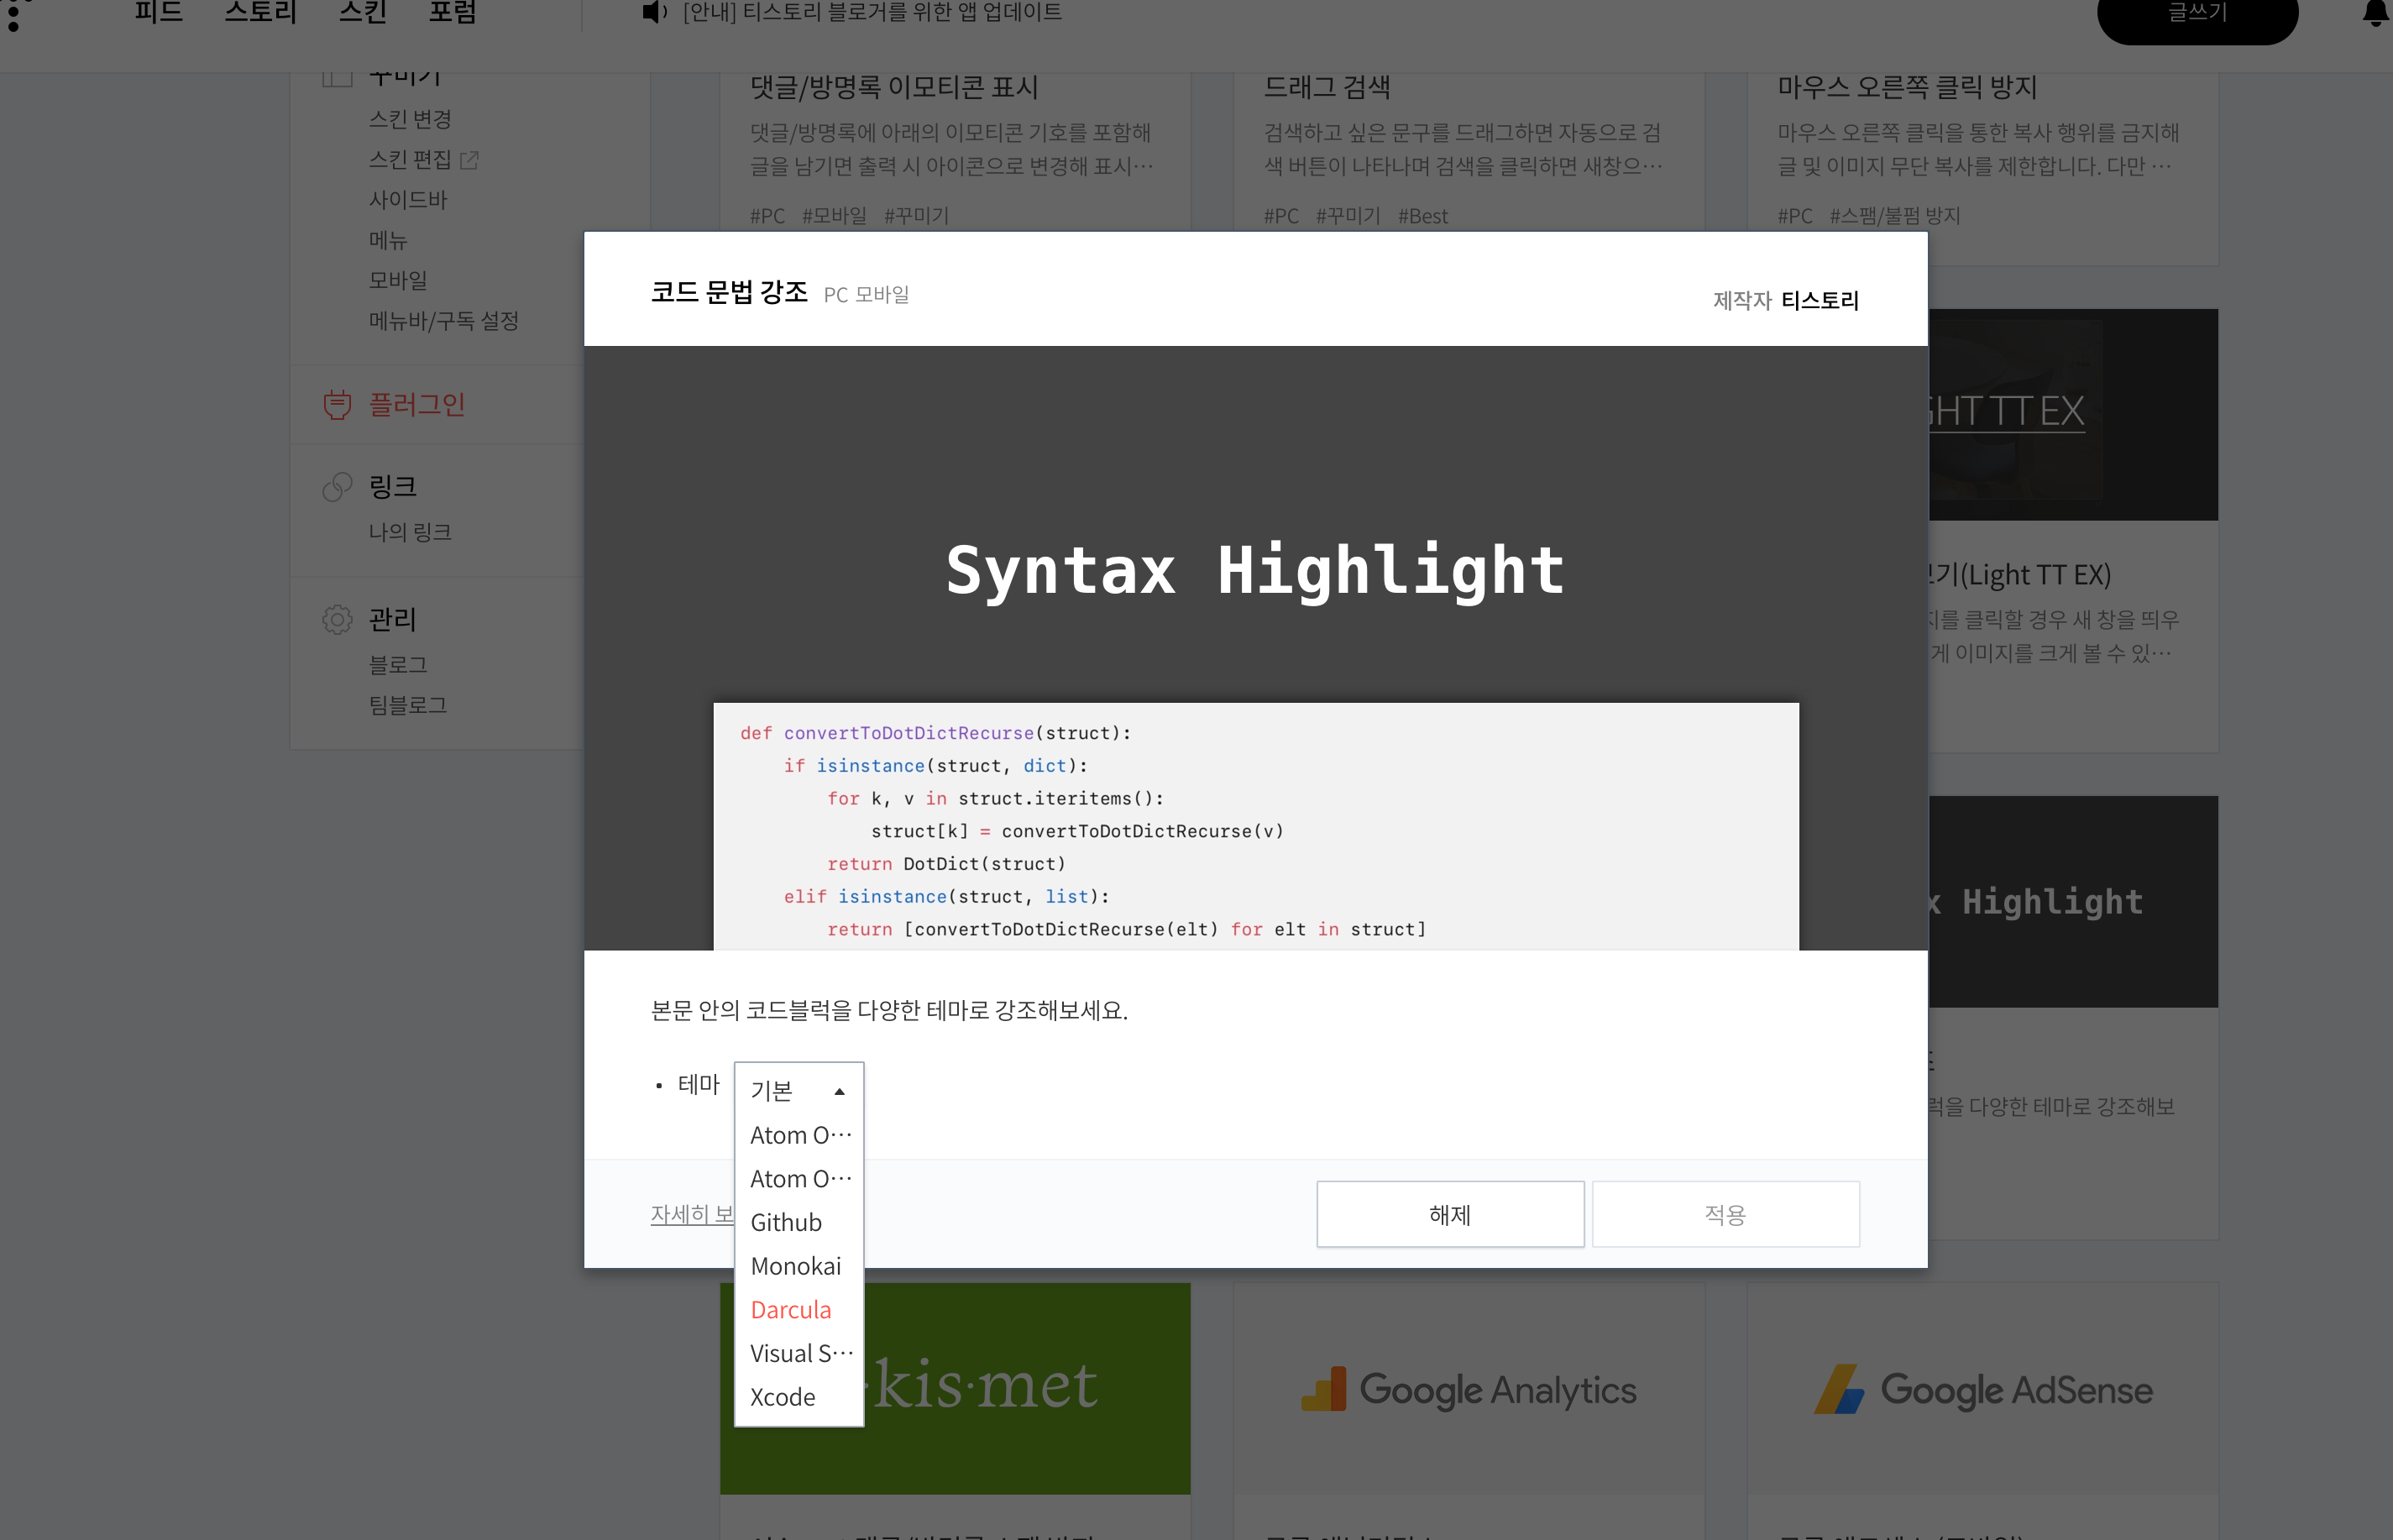Go to 사이드바 settings in the sidebar
This screenshot has height=1540, width=2393.
pos(408,199)
